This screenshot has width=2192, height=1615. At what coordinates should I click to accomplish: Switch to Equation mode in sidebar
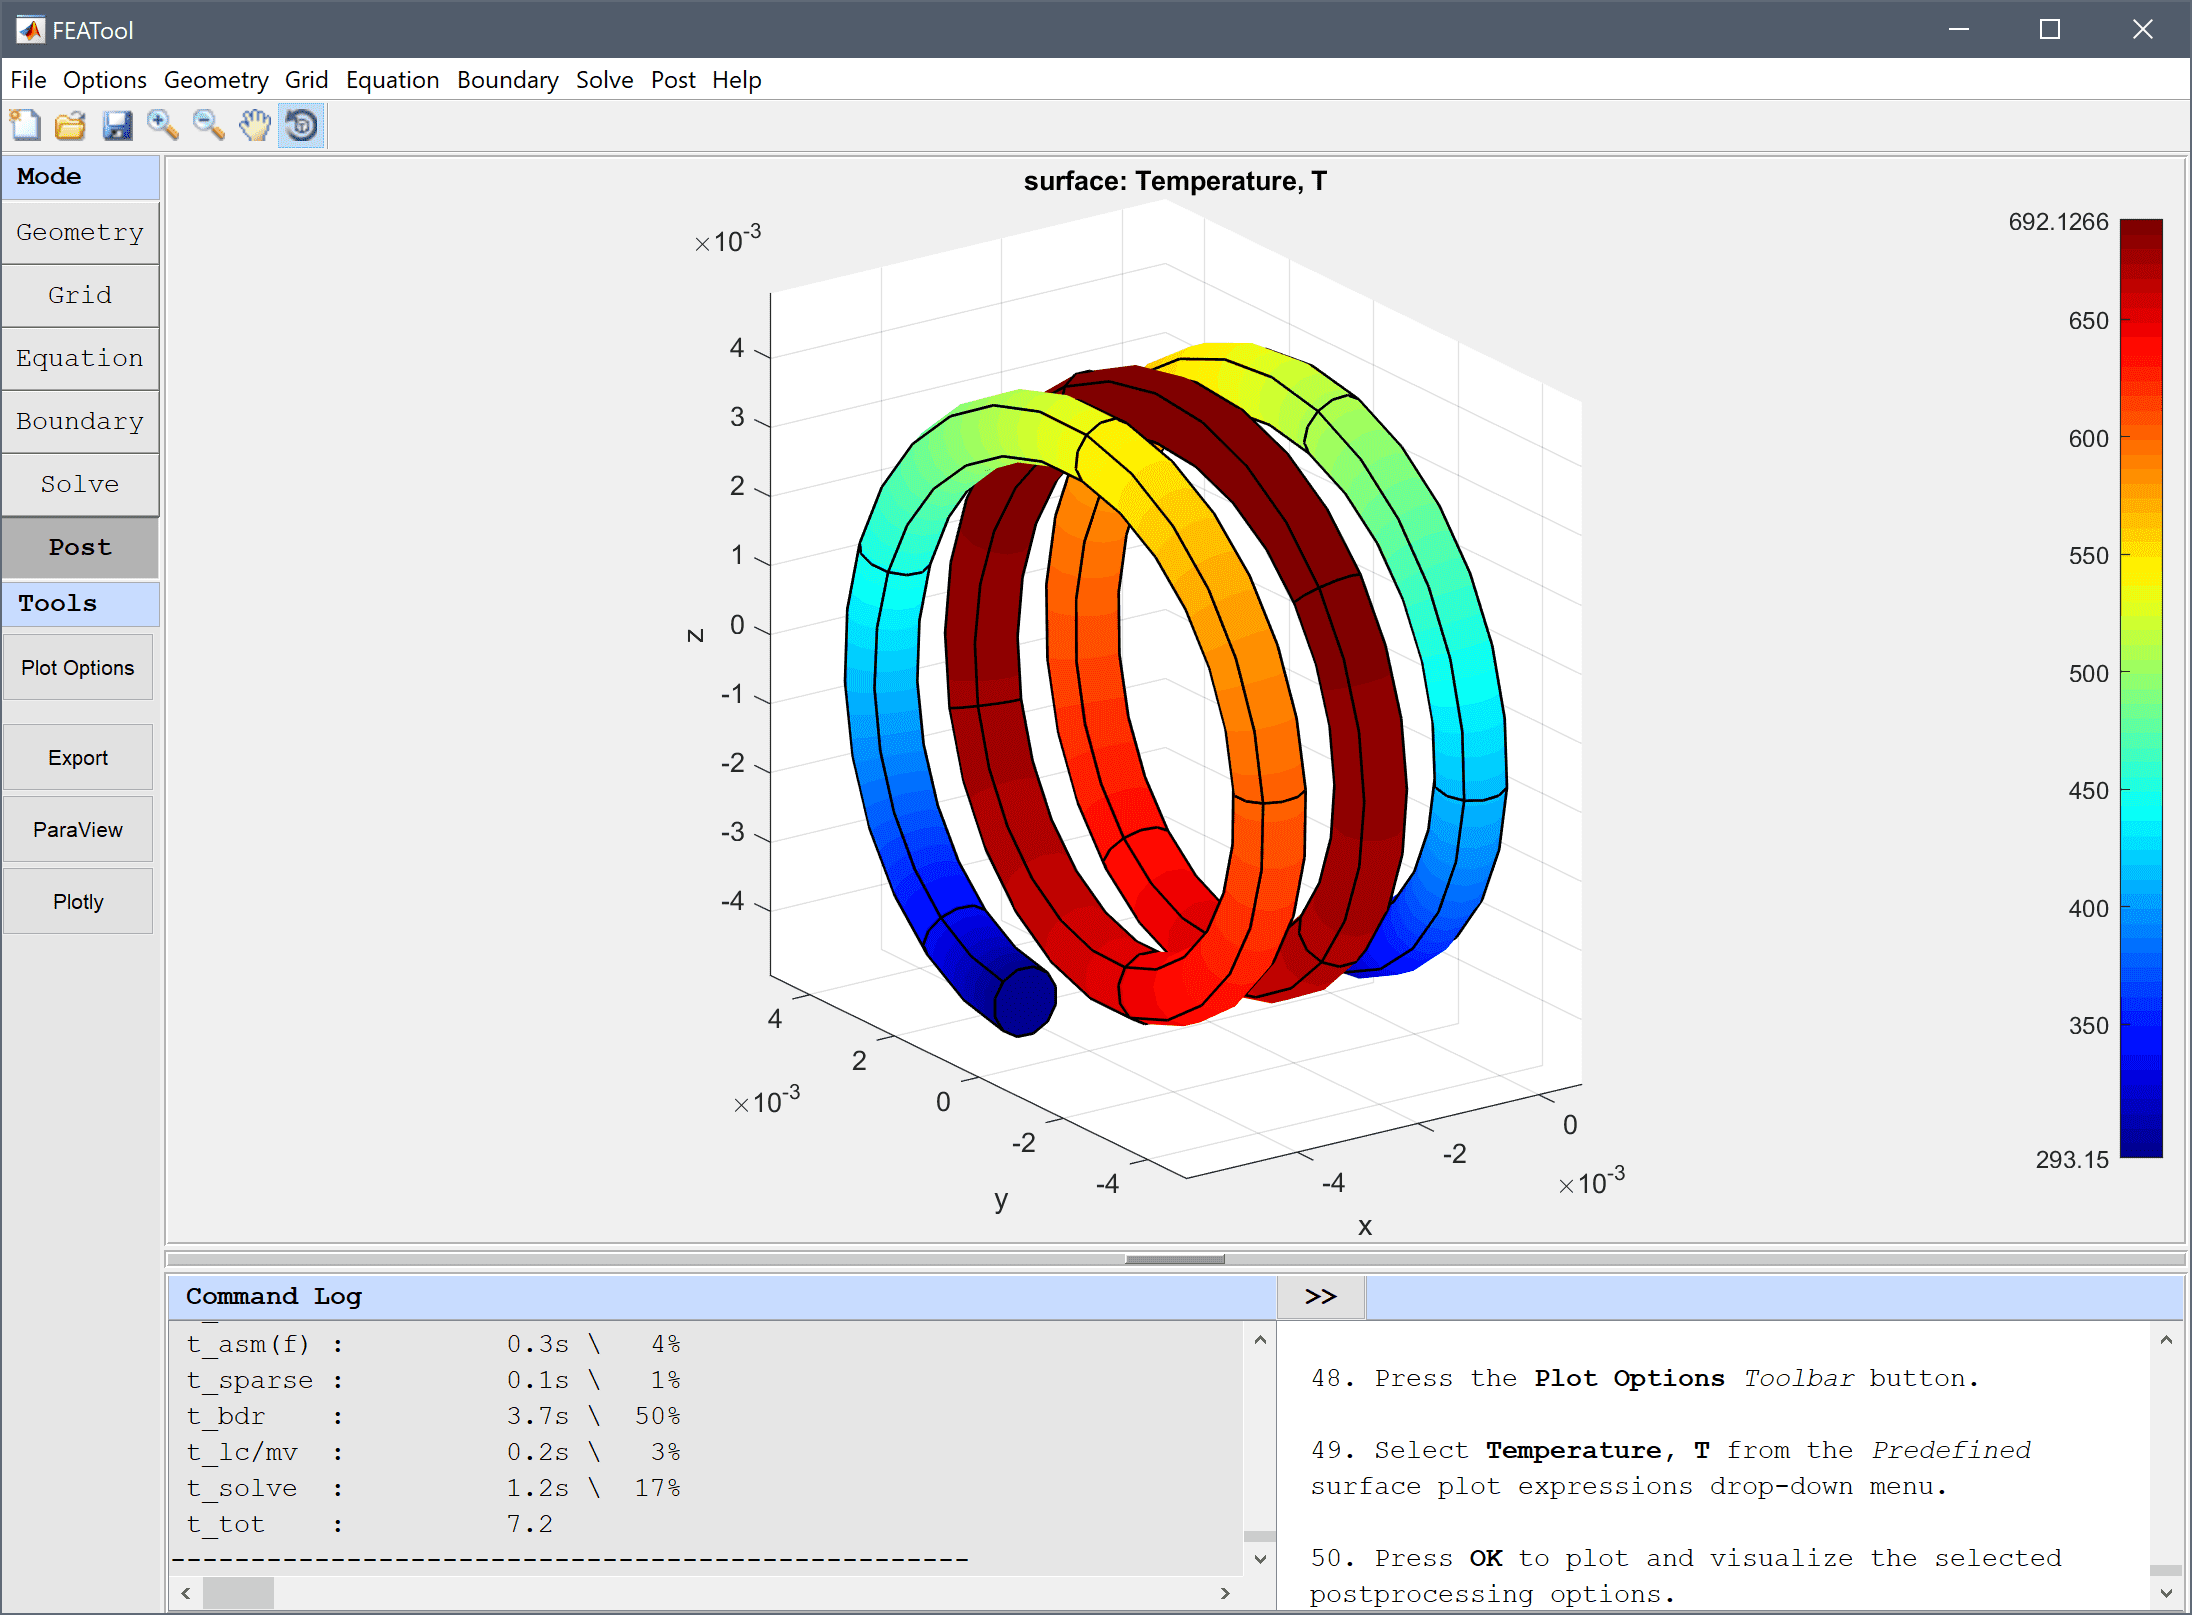click(x=80, y=358)
